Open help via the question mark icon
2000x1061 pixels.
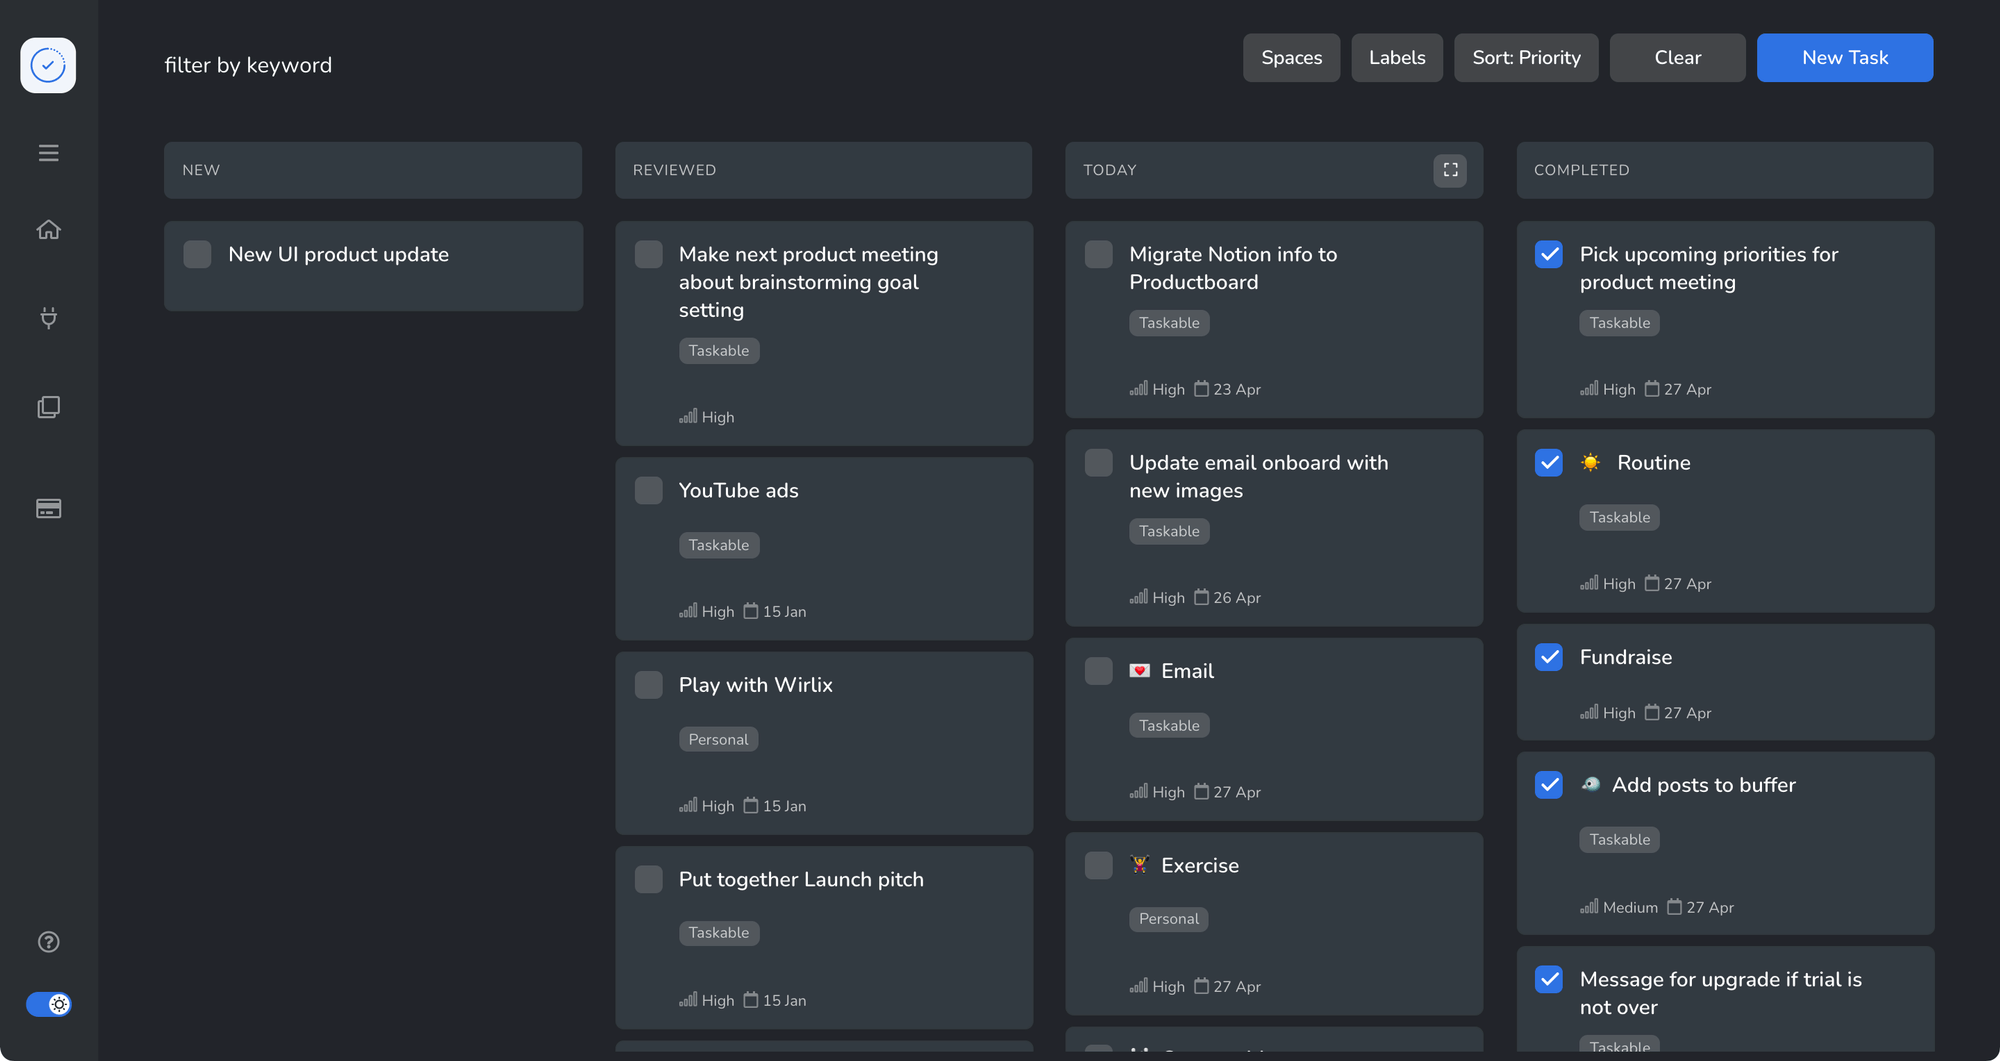click(48, 941)
